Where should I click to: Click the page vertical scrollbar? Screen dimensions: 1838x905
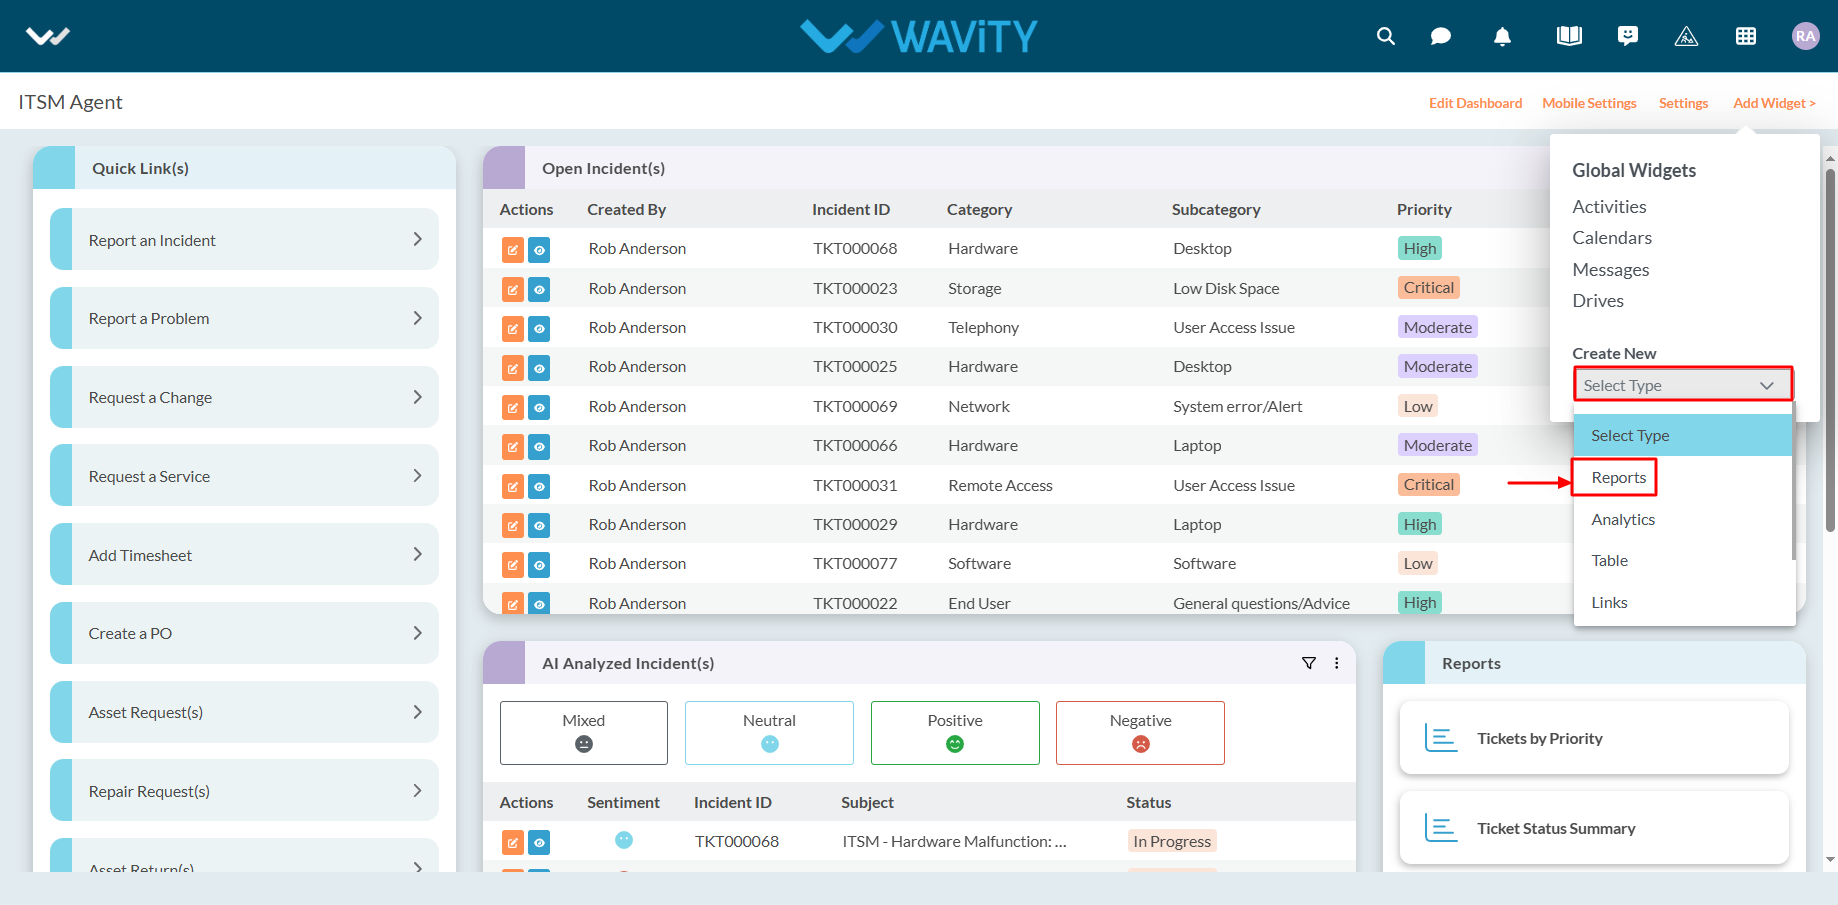pyautogui.click(x=1830, y=350)
